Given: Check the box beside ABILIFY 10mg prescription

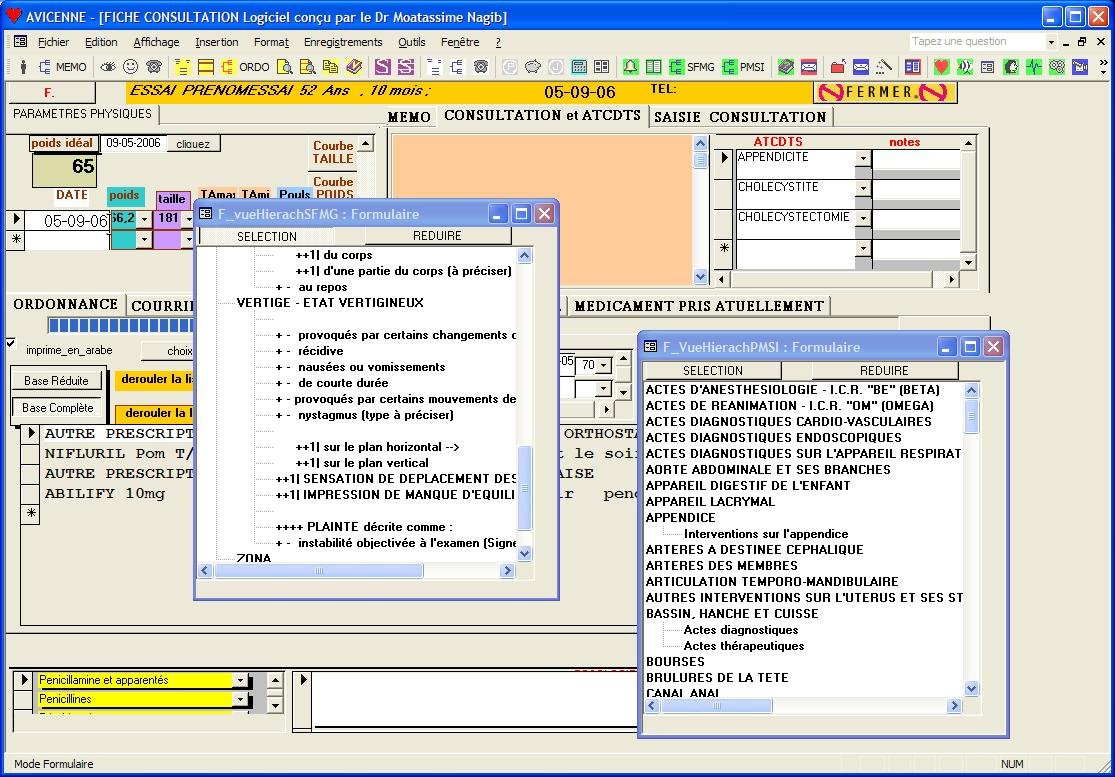Looking at the screenshot, I should pyautogui.click(x=30, y=493).
